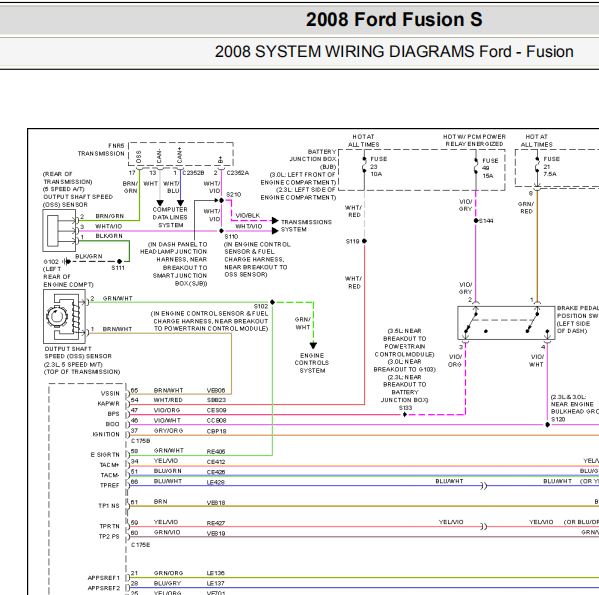Select the Computer Data Lines System label
This screenshot has height=595, width=599.
[170, 217]
